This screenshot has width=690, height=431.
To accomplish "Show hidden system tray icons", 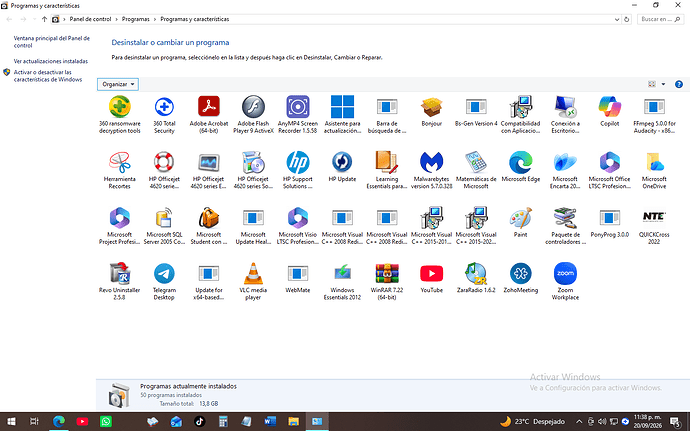I will (579, 422).
